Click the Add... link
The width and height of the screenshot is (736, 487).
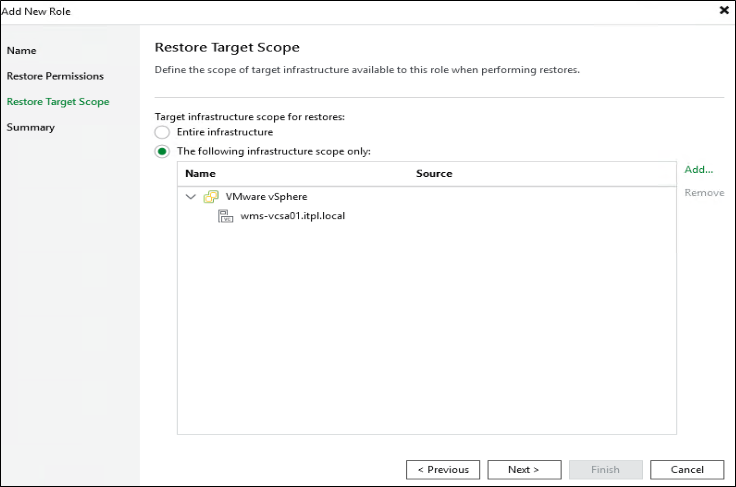pyautogui.click(x=698, y=170)
